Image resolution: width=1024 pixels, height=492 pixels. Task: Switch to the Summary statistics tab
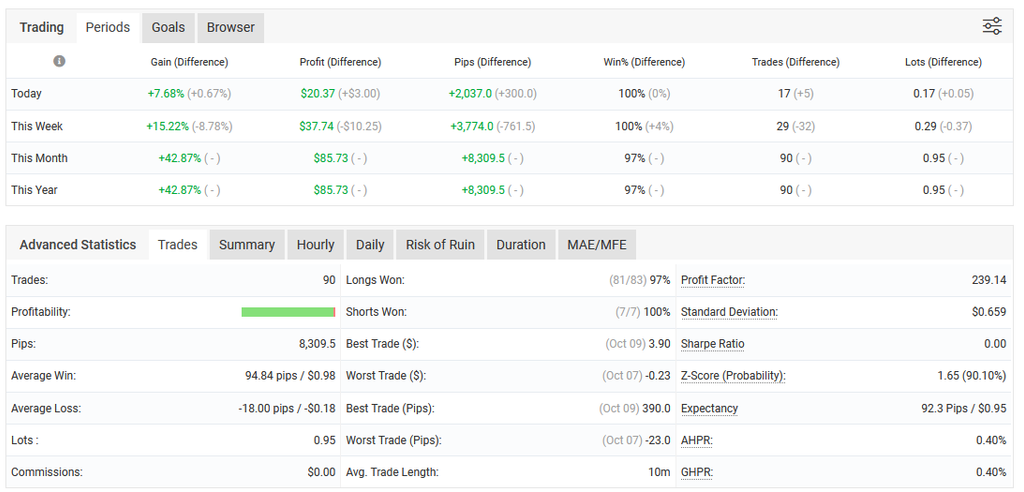(x=246, y=245)
